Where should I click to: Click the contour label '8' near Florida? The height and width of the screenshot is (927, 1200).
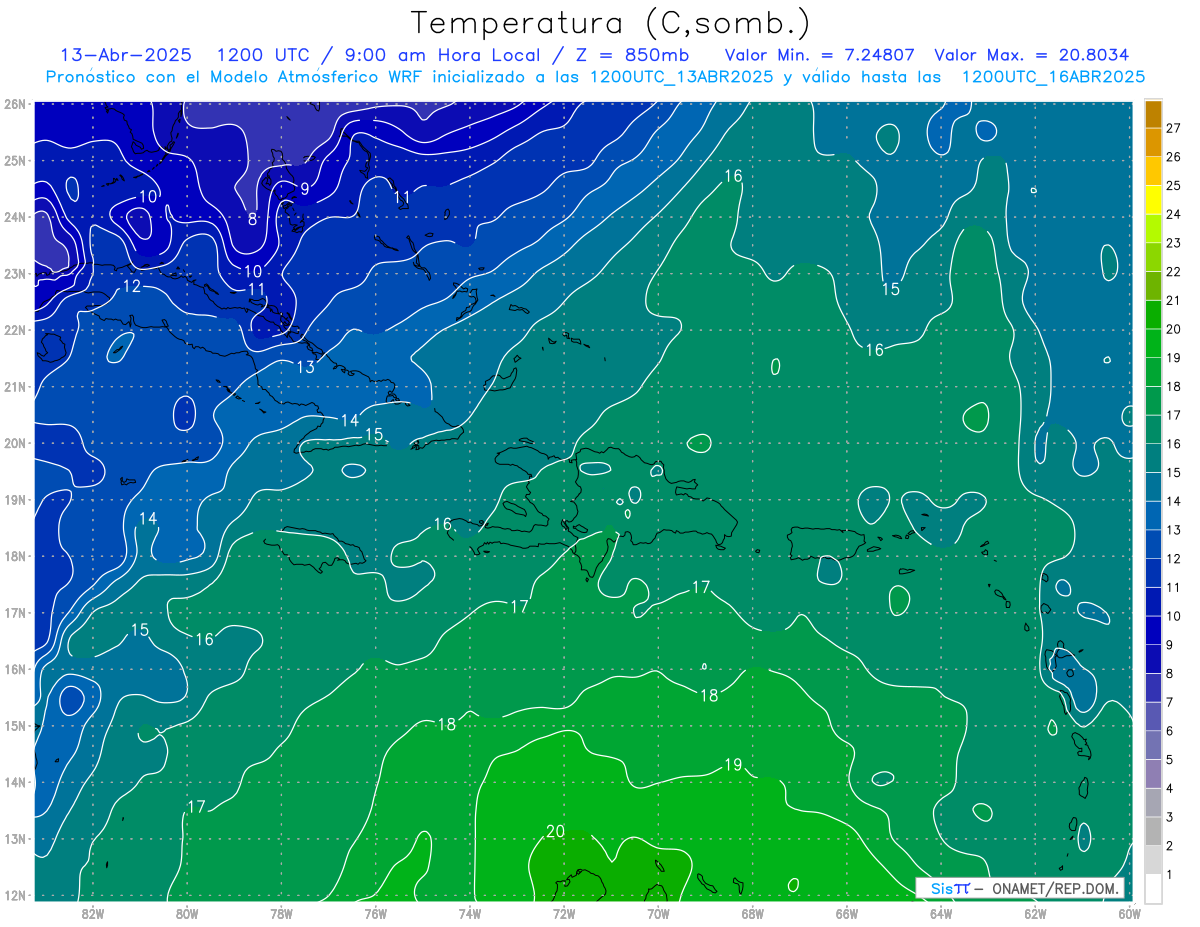(x=253, y=218)
